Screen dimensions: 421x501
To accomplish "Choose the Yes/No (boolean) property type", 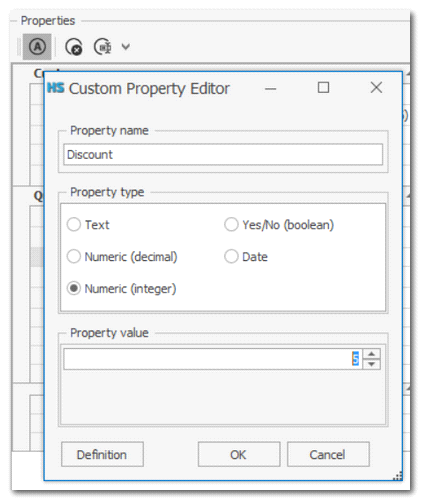I will pyautogui.click(x=279, y=225).
